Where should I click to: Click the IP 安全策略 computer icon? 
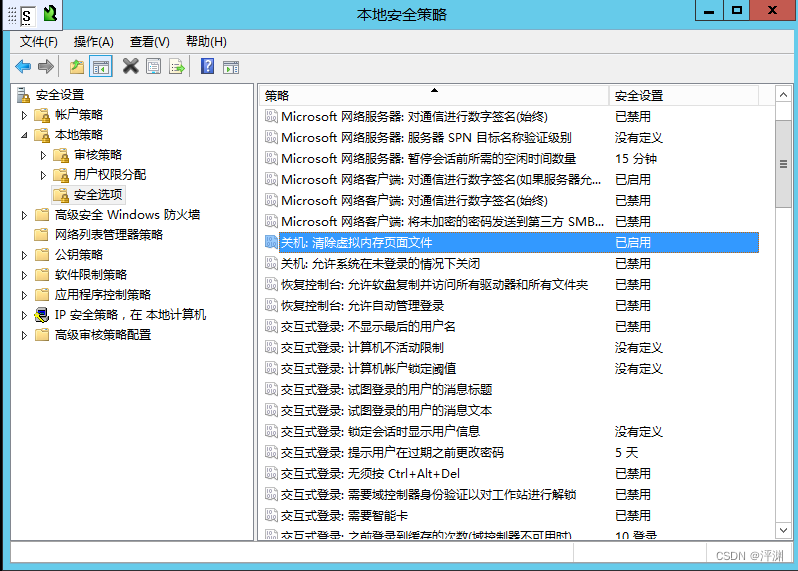[x=42, y=315]
